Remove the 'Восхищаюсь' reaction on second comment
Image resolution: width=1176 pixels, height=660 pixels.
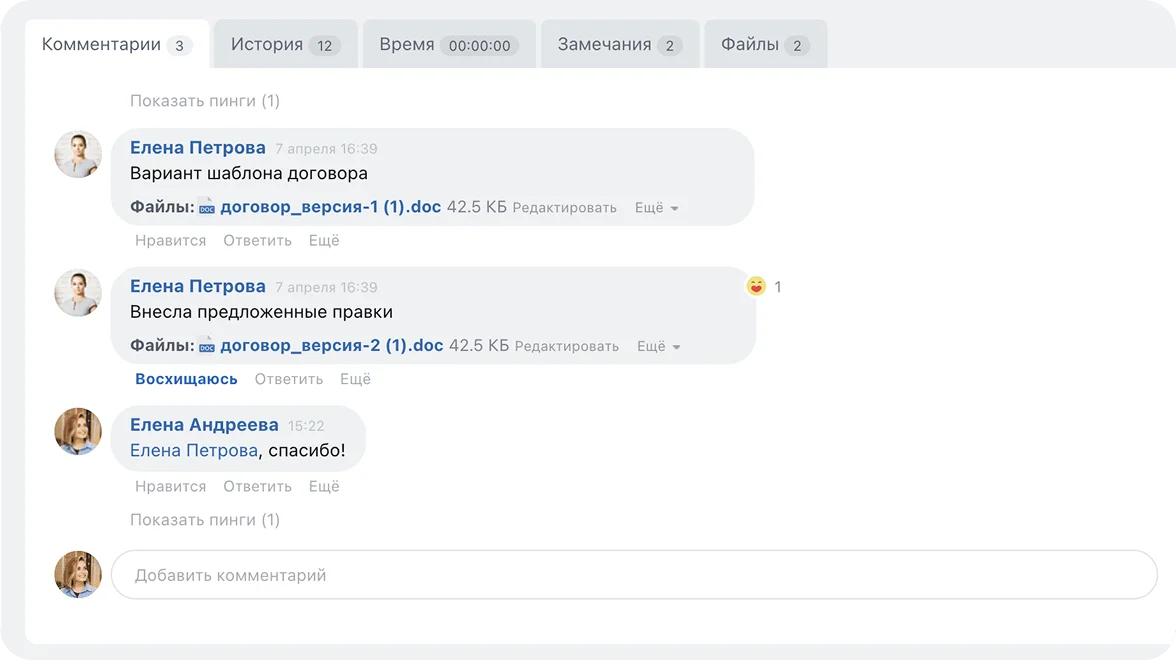tap(186, 379)
